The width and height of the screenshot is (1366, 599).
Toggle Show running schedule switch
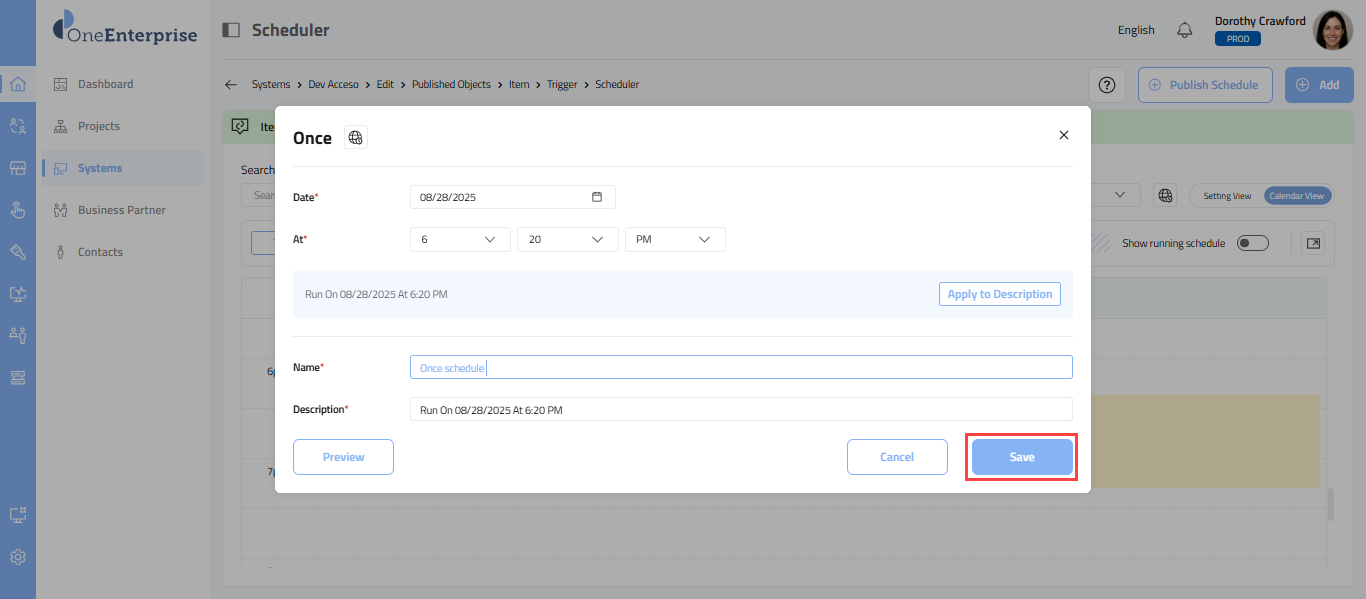pyautogui.click(x=1252, y=243)
